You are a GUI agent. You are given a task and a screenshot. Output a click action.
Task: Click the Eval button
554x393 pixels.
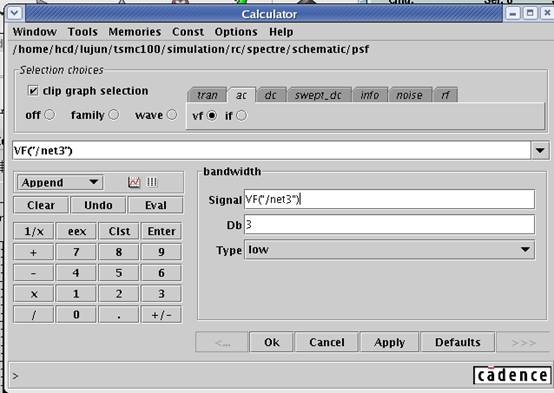click(155, 205)
